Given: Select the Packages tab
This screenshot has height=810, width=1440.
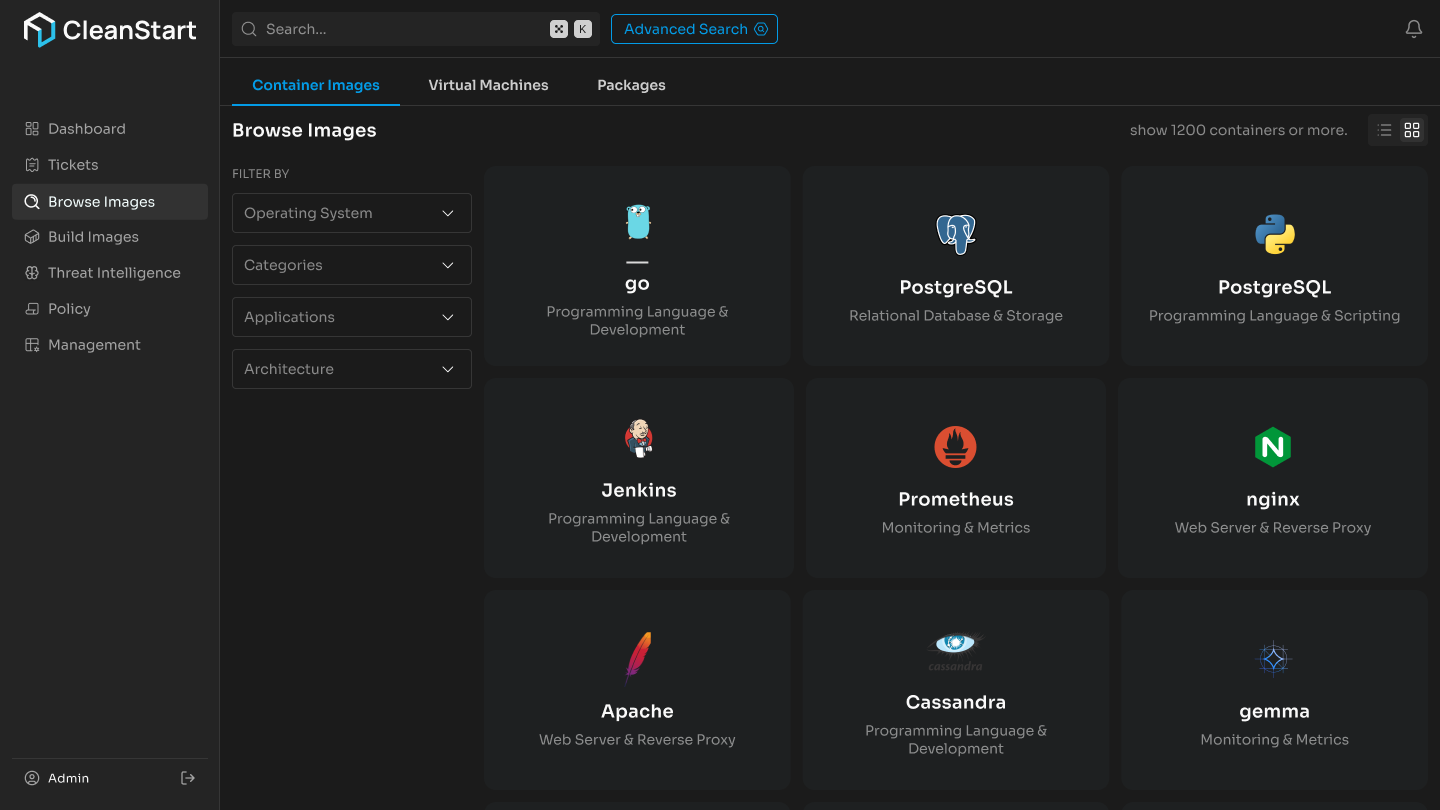Looking at the screenshot, I should point(631,85).
